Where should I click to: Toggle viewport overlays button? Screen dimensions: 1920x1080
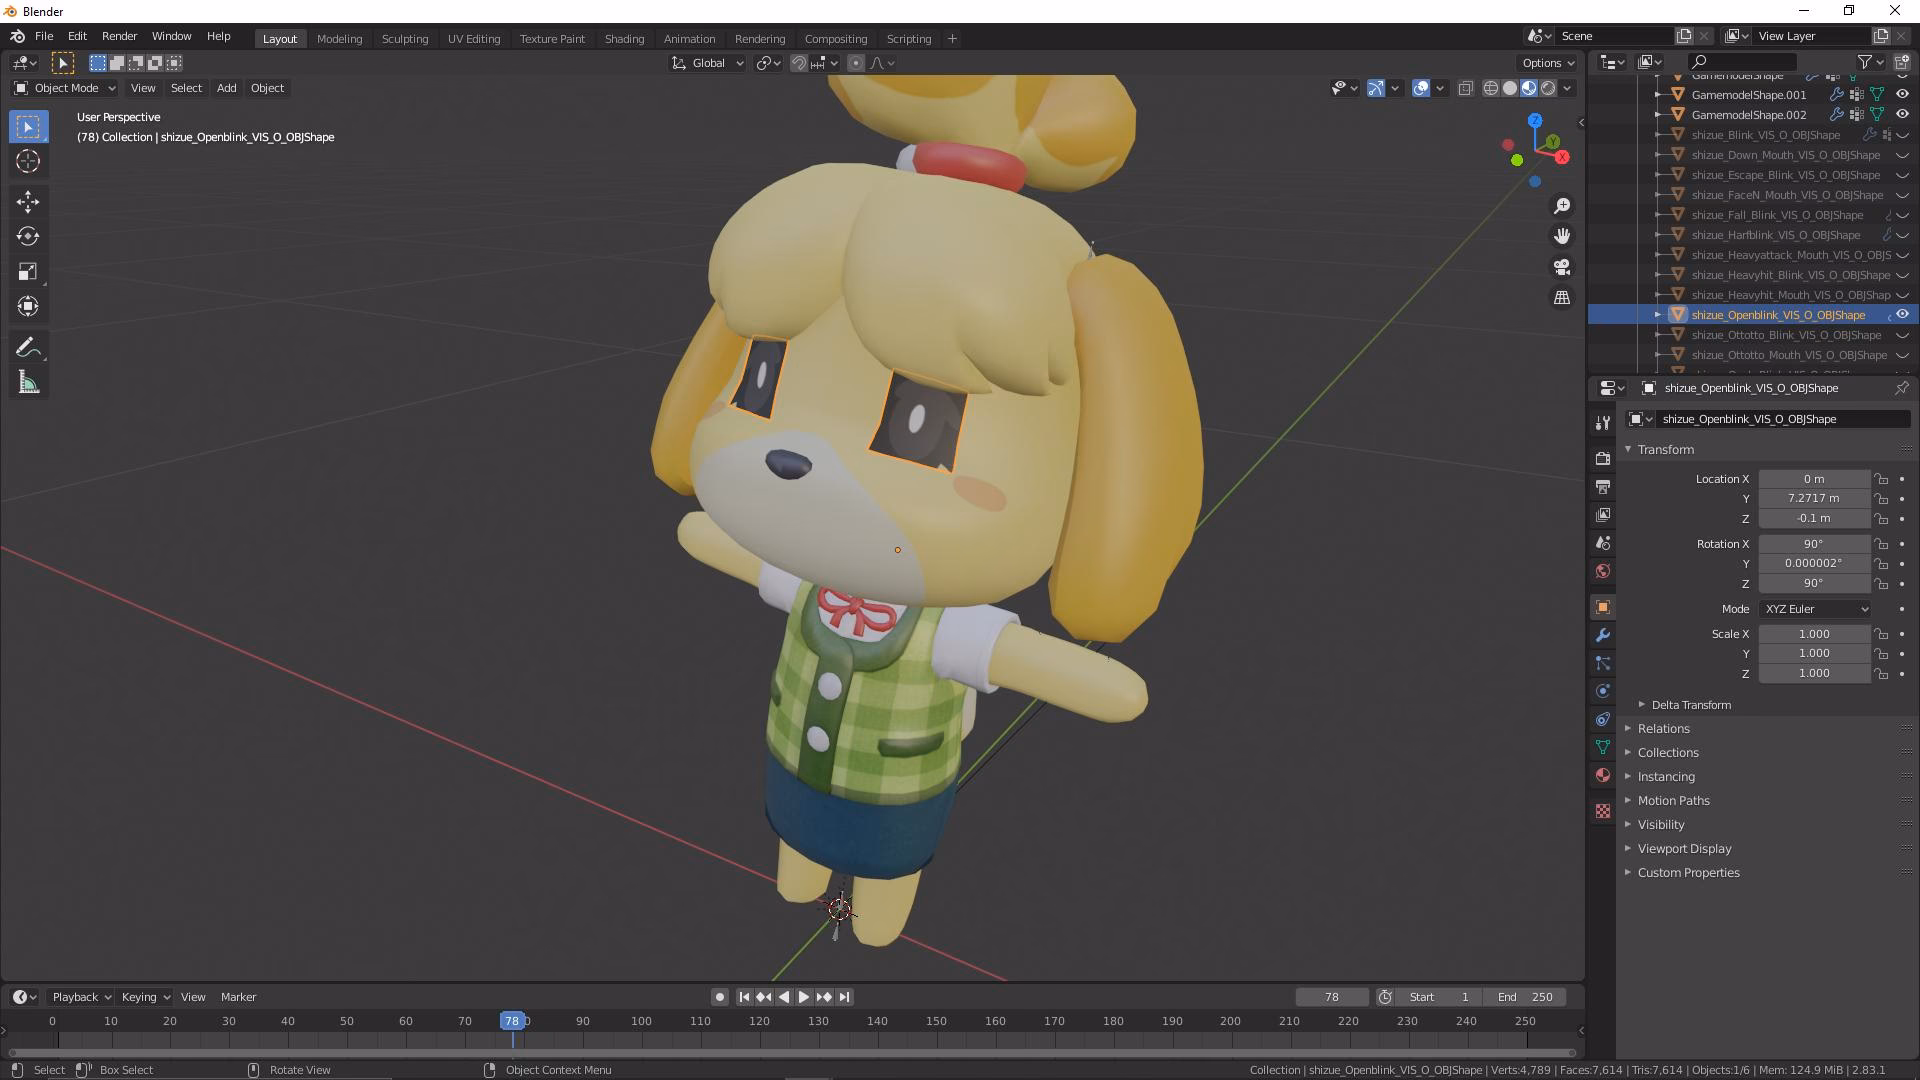pyautogui.click(x=1421, y=88)
